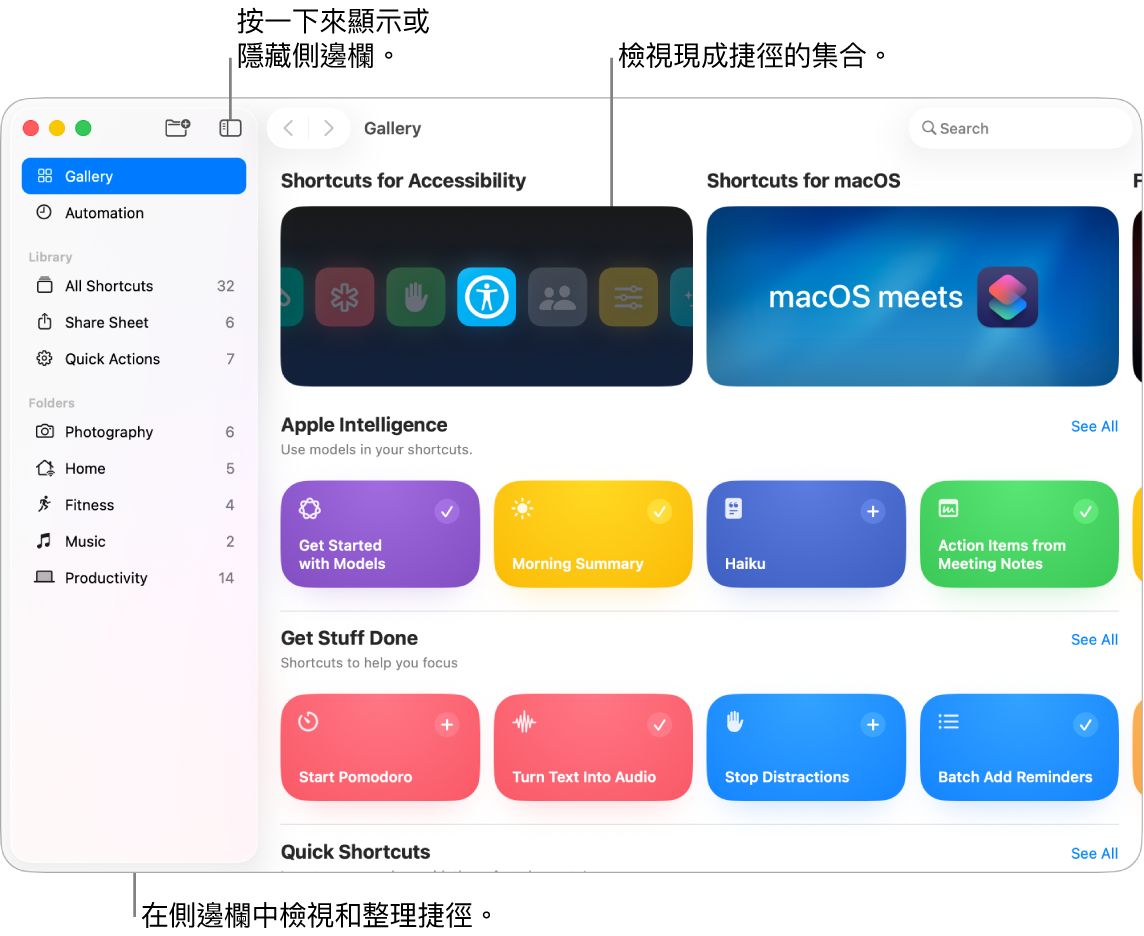Add Stop Distractions with plus button
This screenshot has width=1144, height=936.
[873, 724]
